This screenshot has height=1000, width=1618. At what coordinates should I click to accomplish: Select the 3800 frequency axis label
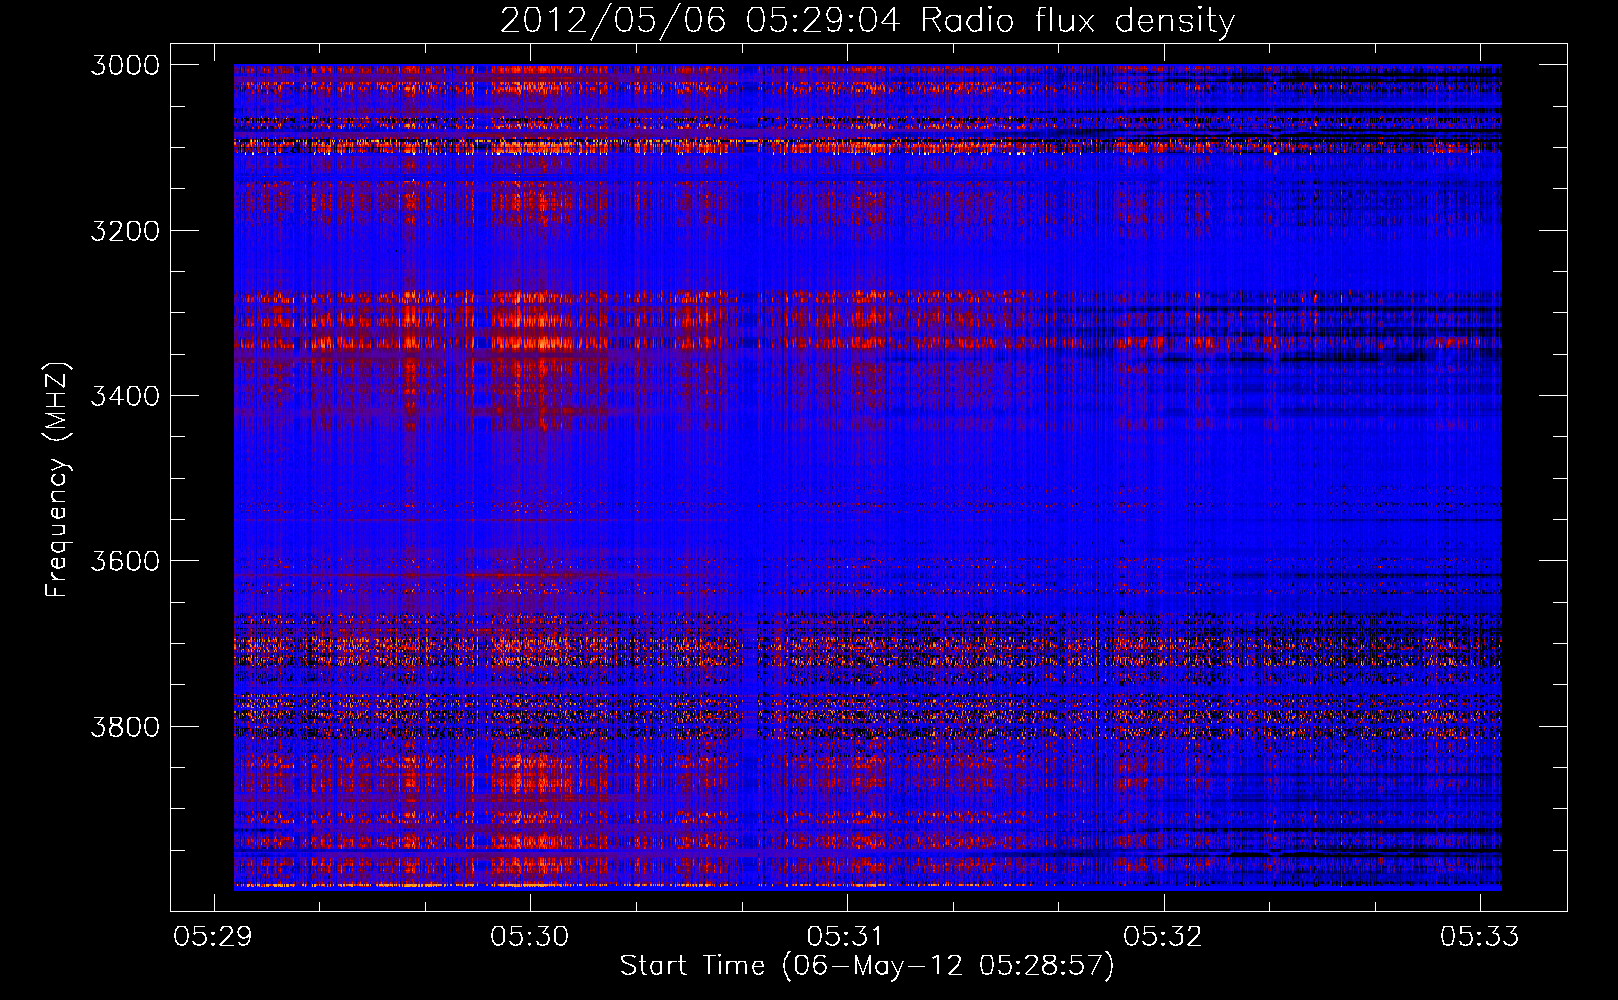tap(125, 726)
